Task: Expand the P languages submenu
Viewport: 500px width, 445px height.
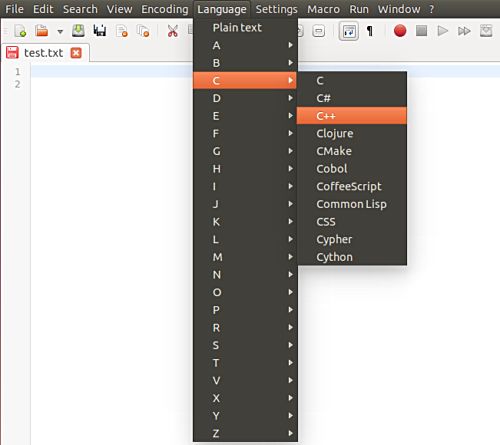Action: pos(245,310)
